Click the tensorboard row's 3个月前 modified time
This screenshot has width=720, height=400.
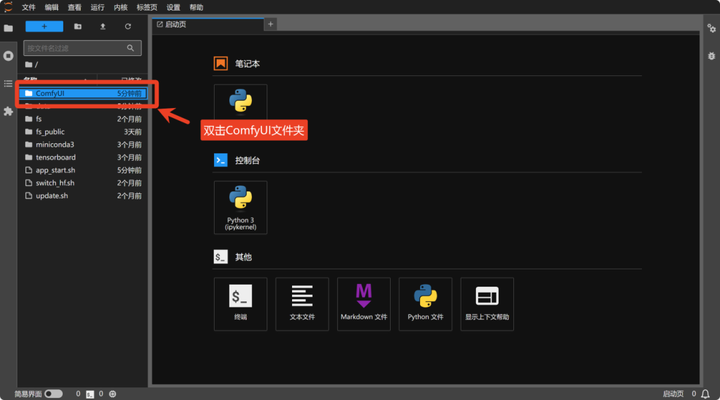(x=129, y=158)
